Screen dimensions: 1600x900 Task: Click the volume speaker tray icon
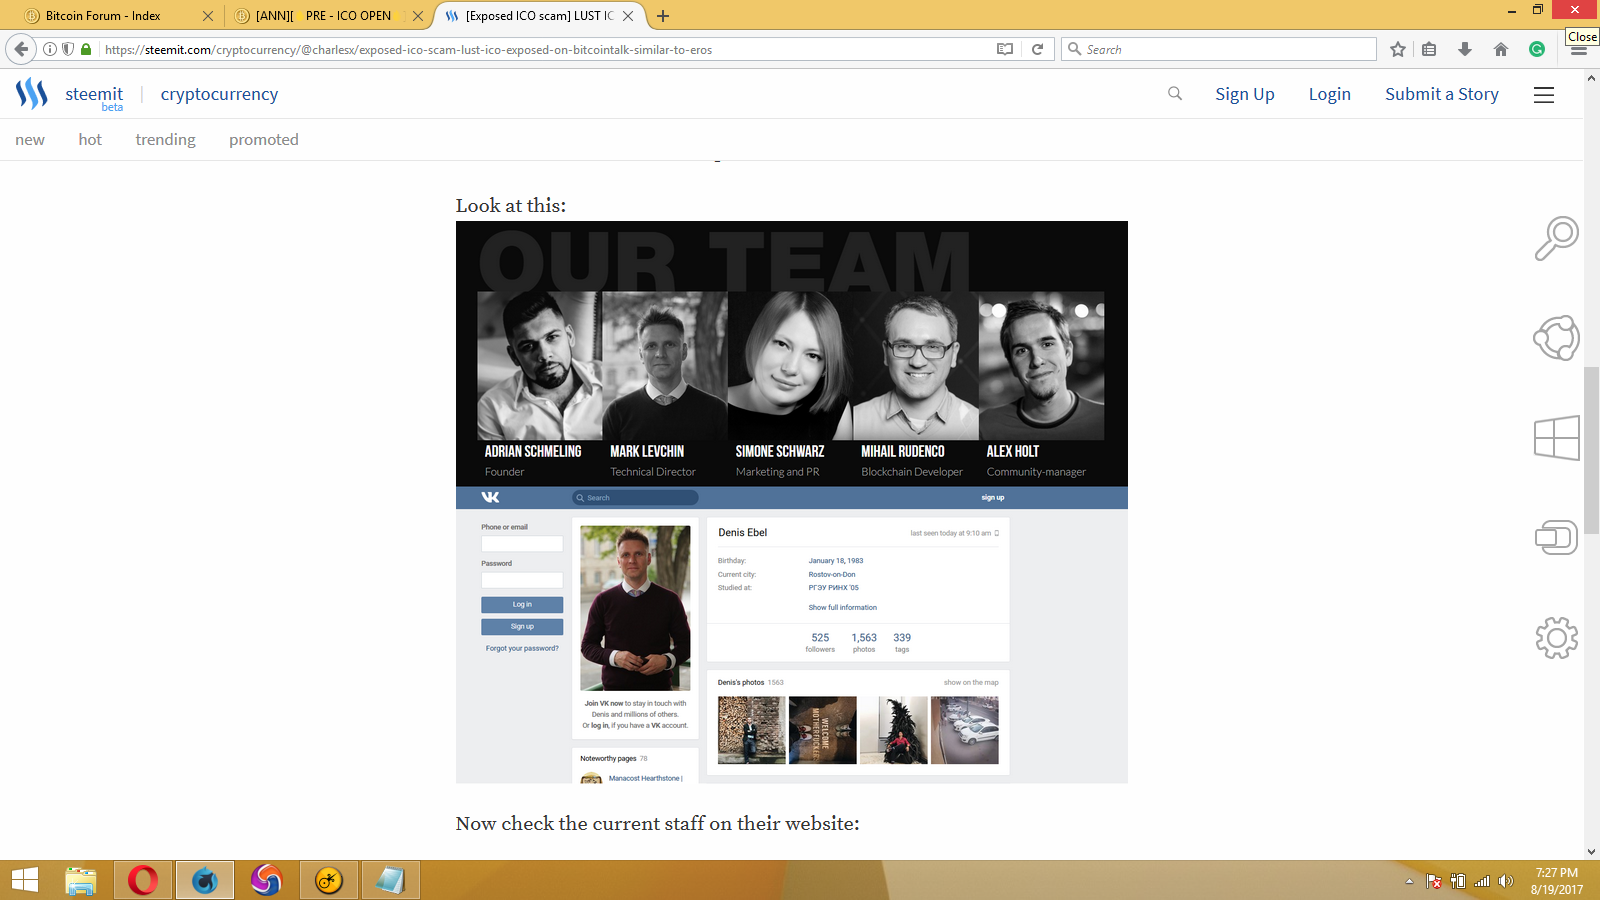1506,881
